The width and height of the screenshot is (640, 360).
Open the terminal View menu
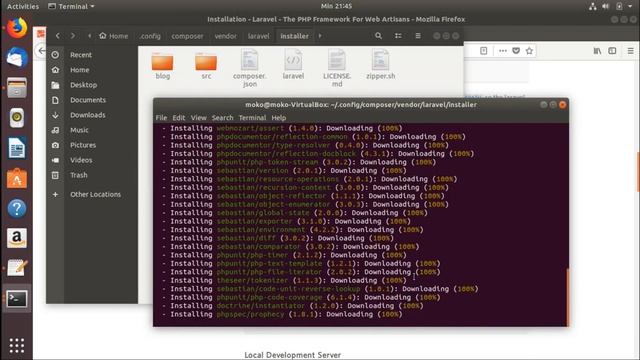(x=199, y=118)
